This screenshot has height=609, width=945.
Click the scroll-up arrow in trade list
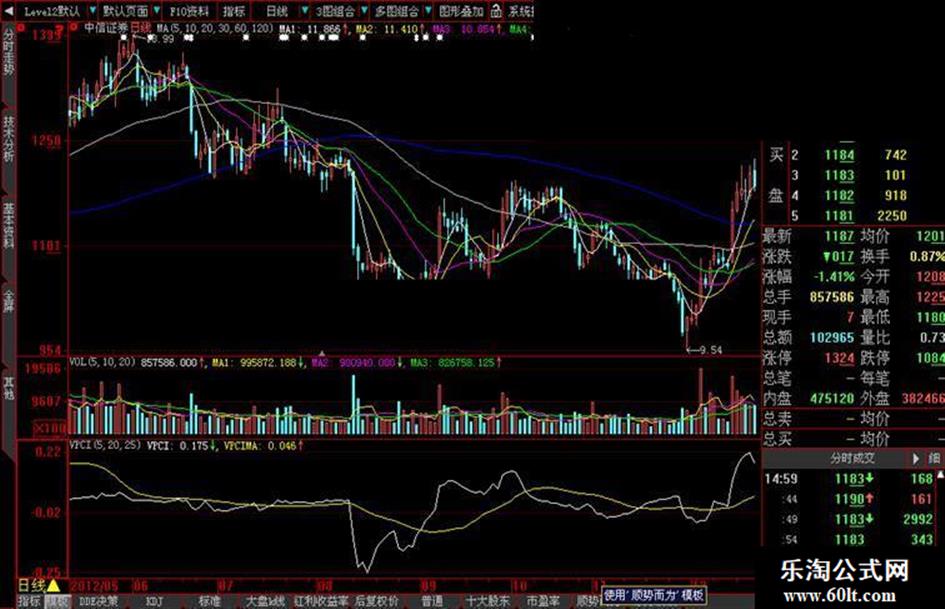pyautogui.click(x=941, y=475)
